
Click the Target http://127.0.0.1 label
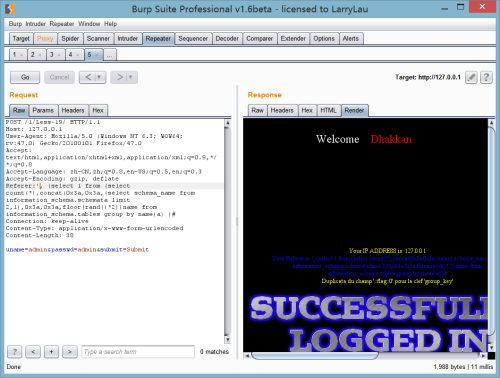[x=428, y=77]
